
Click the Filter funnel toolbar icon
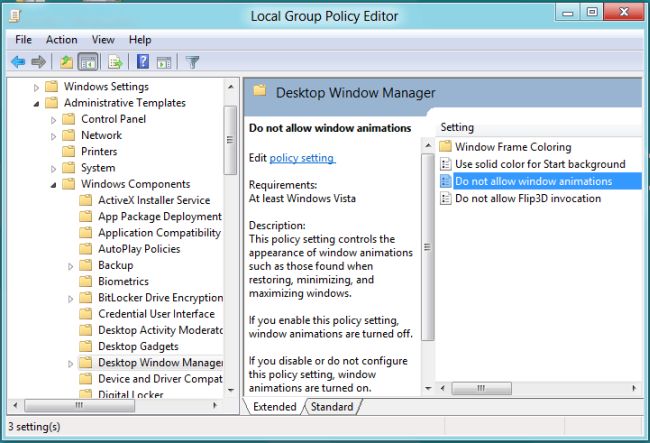192,62
